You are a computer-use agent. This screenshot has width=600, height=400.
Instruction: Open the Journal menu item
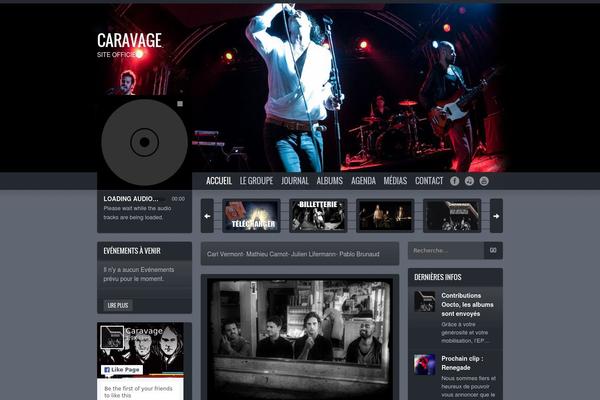[x=295, y=181]
